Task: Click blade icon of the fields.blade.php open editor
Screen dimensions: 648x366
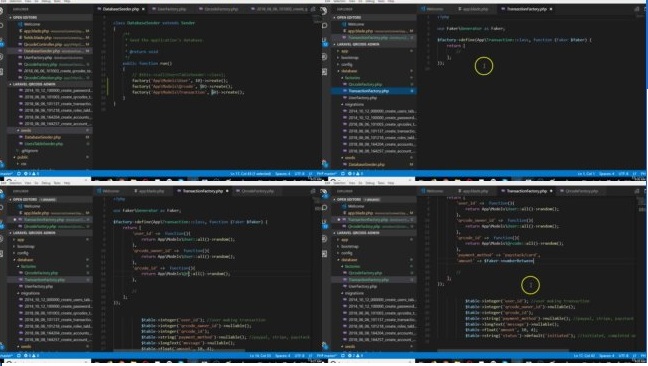Action: tap(21, 38)
